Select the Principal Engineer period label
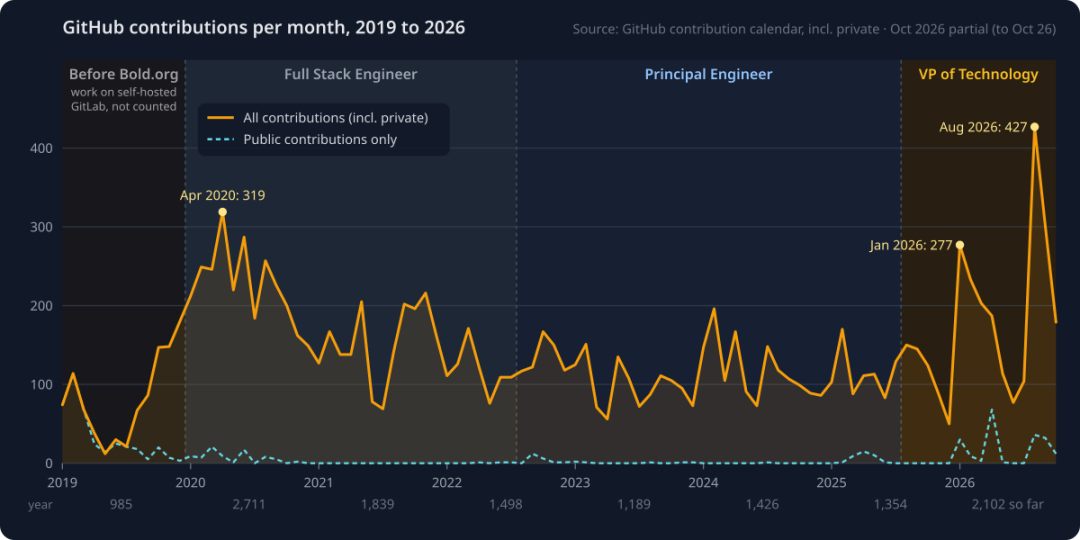 (x=709, y=74)
